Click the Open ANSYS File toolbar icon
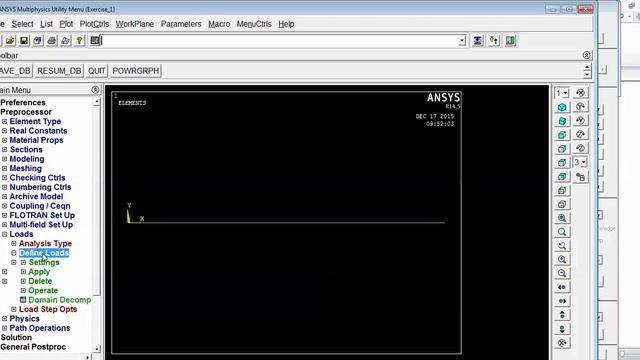Image resolution: width=640 pixels, height=360 pixels. coord(10,40)
